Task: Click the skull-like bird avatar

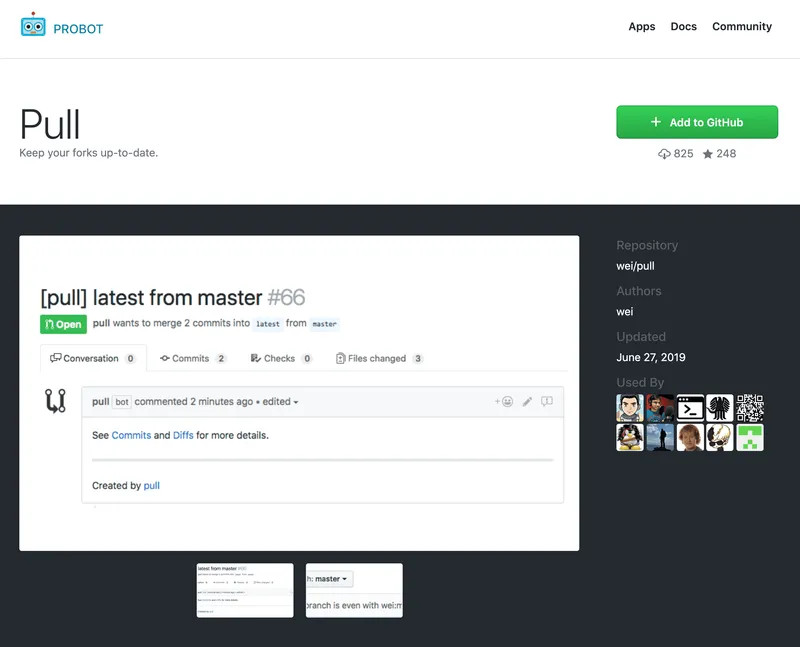Action: (x=720, y=437)
